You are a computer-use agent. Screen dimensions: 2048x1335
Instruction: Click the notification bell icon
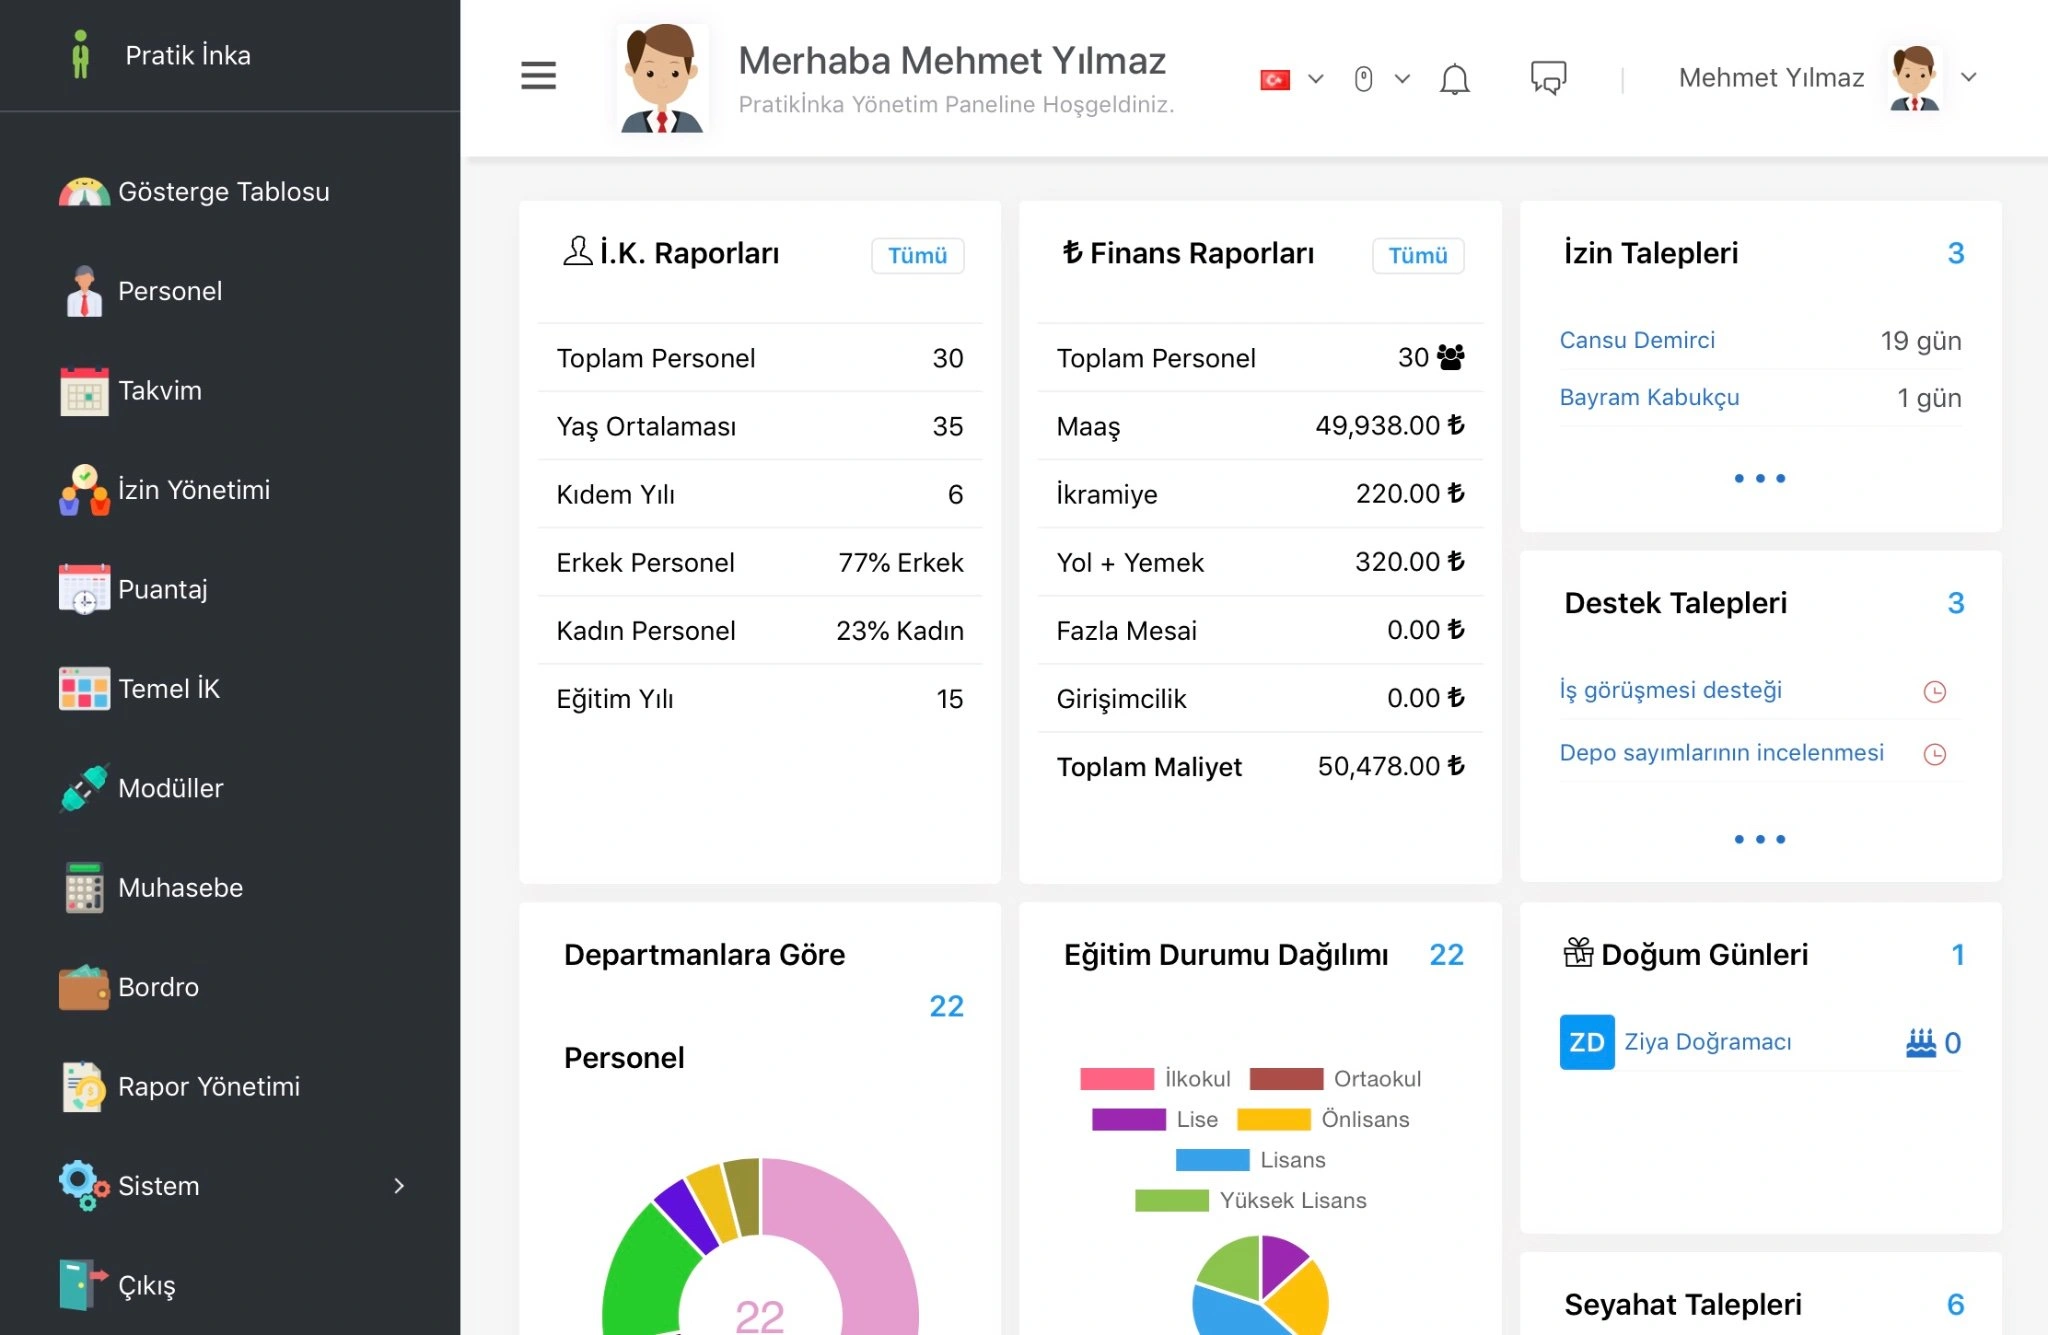click(x=1455, y=78)
